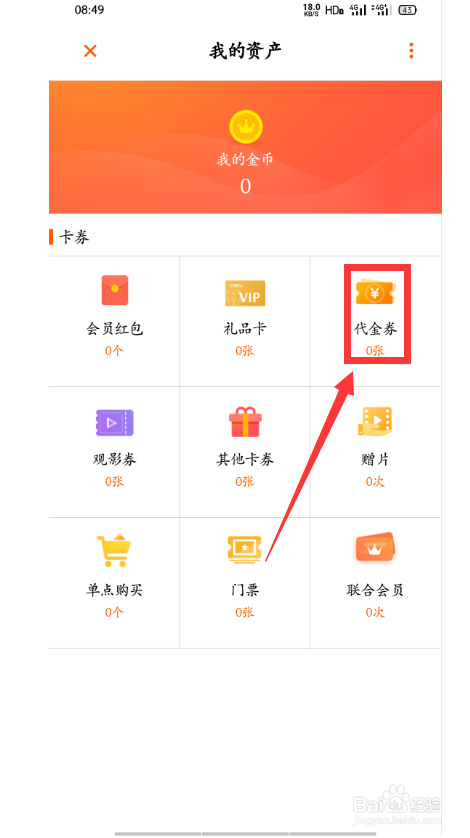470x838 pixels.
Task: Click the 联合会员 text label
Action: pyautogui.click(x=375, y=590)
